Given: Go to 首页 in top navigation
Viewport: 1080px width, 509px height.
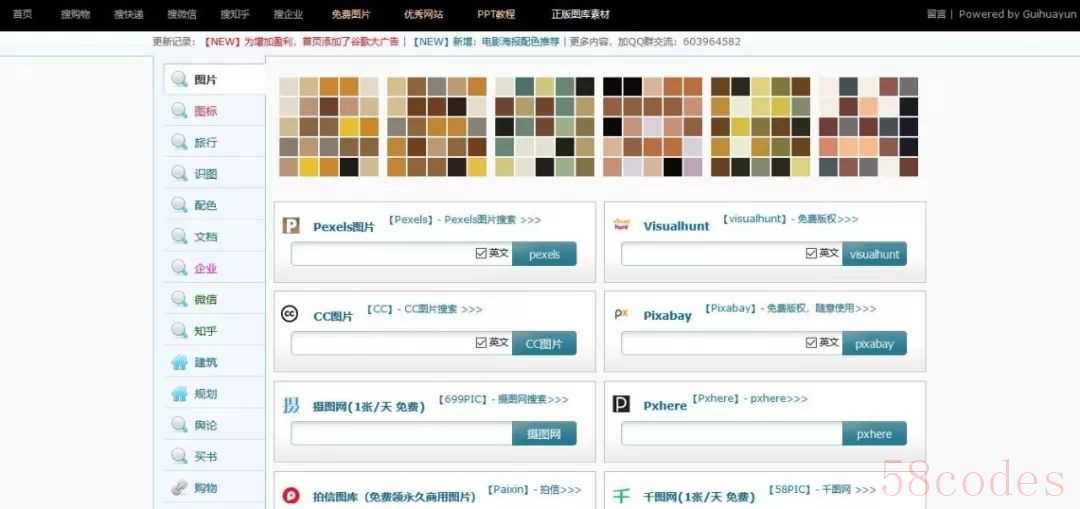Looking at the screenshot, I should coord(22,14).
